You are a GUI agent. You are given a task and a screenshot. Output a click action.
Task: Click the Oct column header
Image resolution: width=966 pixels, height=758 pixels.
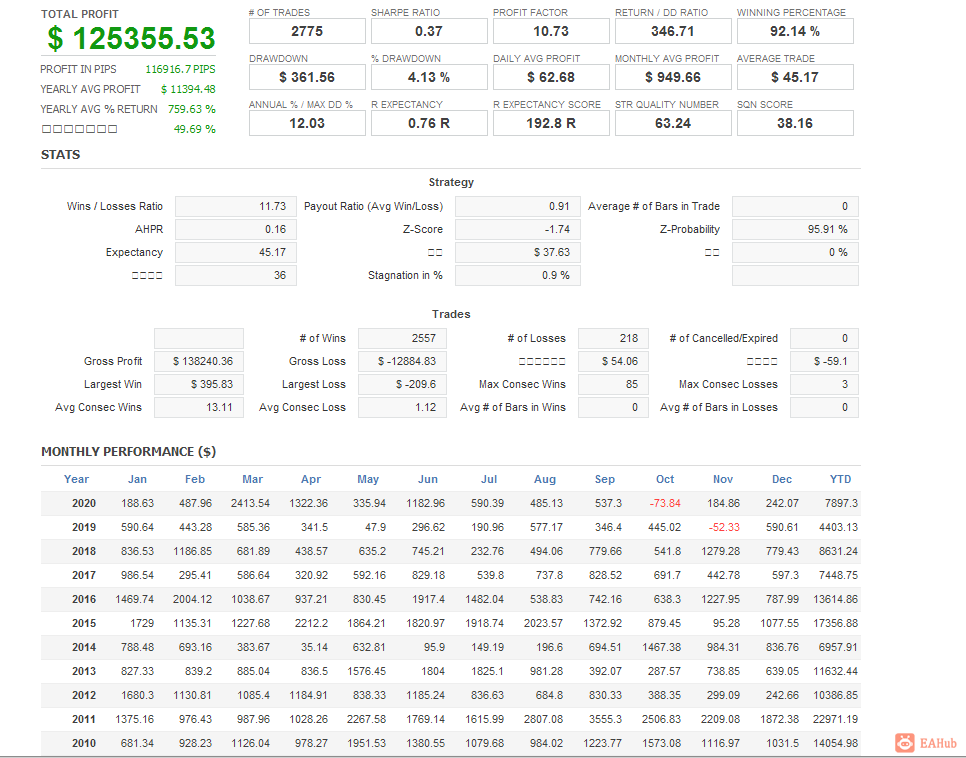point(665,479)
